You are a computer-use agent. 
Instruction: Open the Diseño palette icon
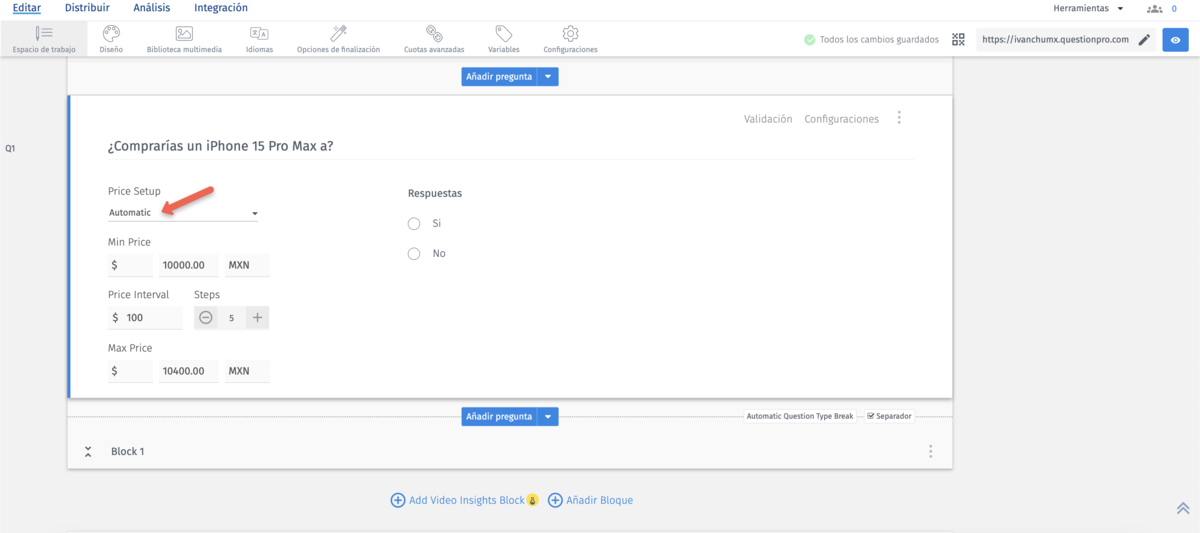[111, 33]
